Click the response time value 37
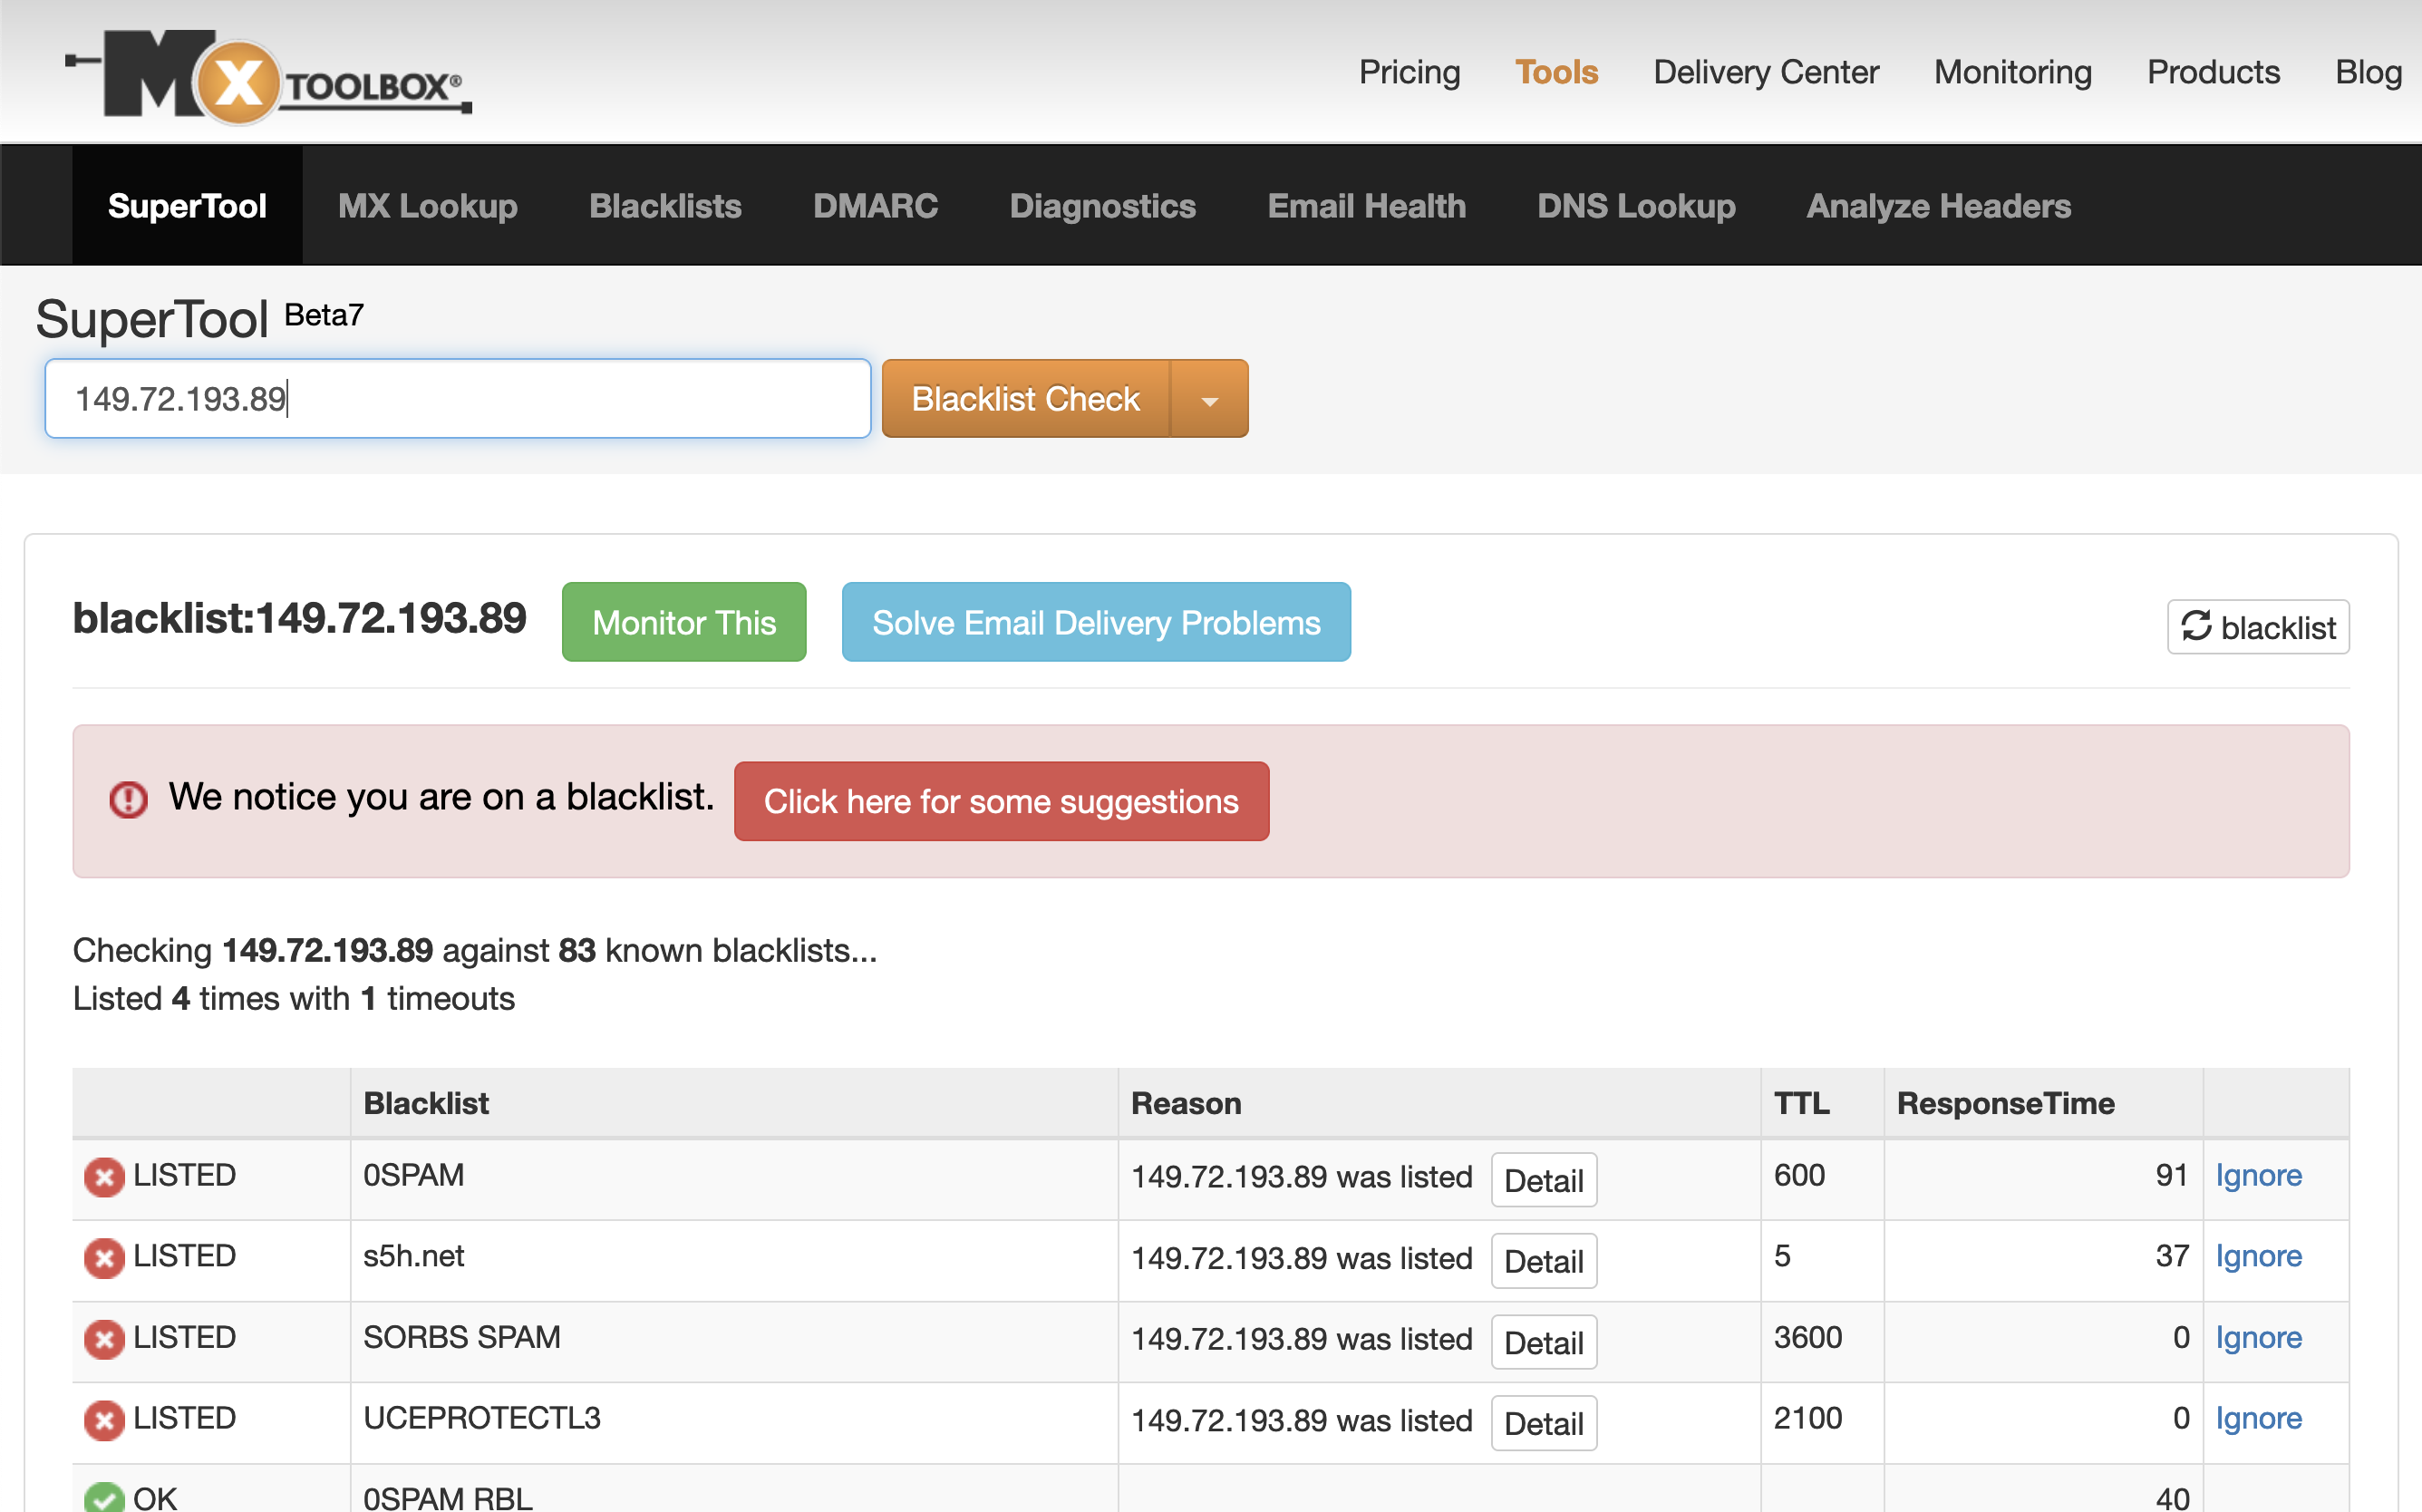Screen dimensions: 2422x1512 click(x=2171, y=1256)
